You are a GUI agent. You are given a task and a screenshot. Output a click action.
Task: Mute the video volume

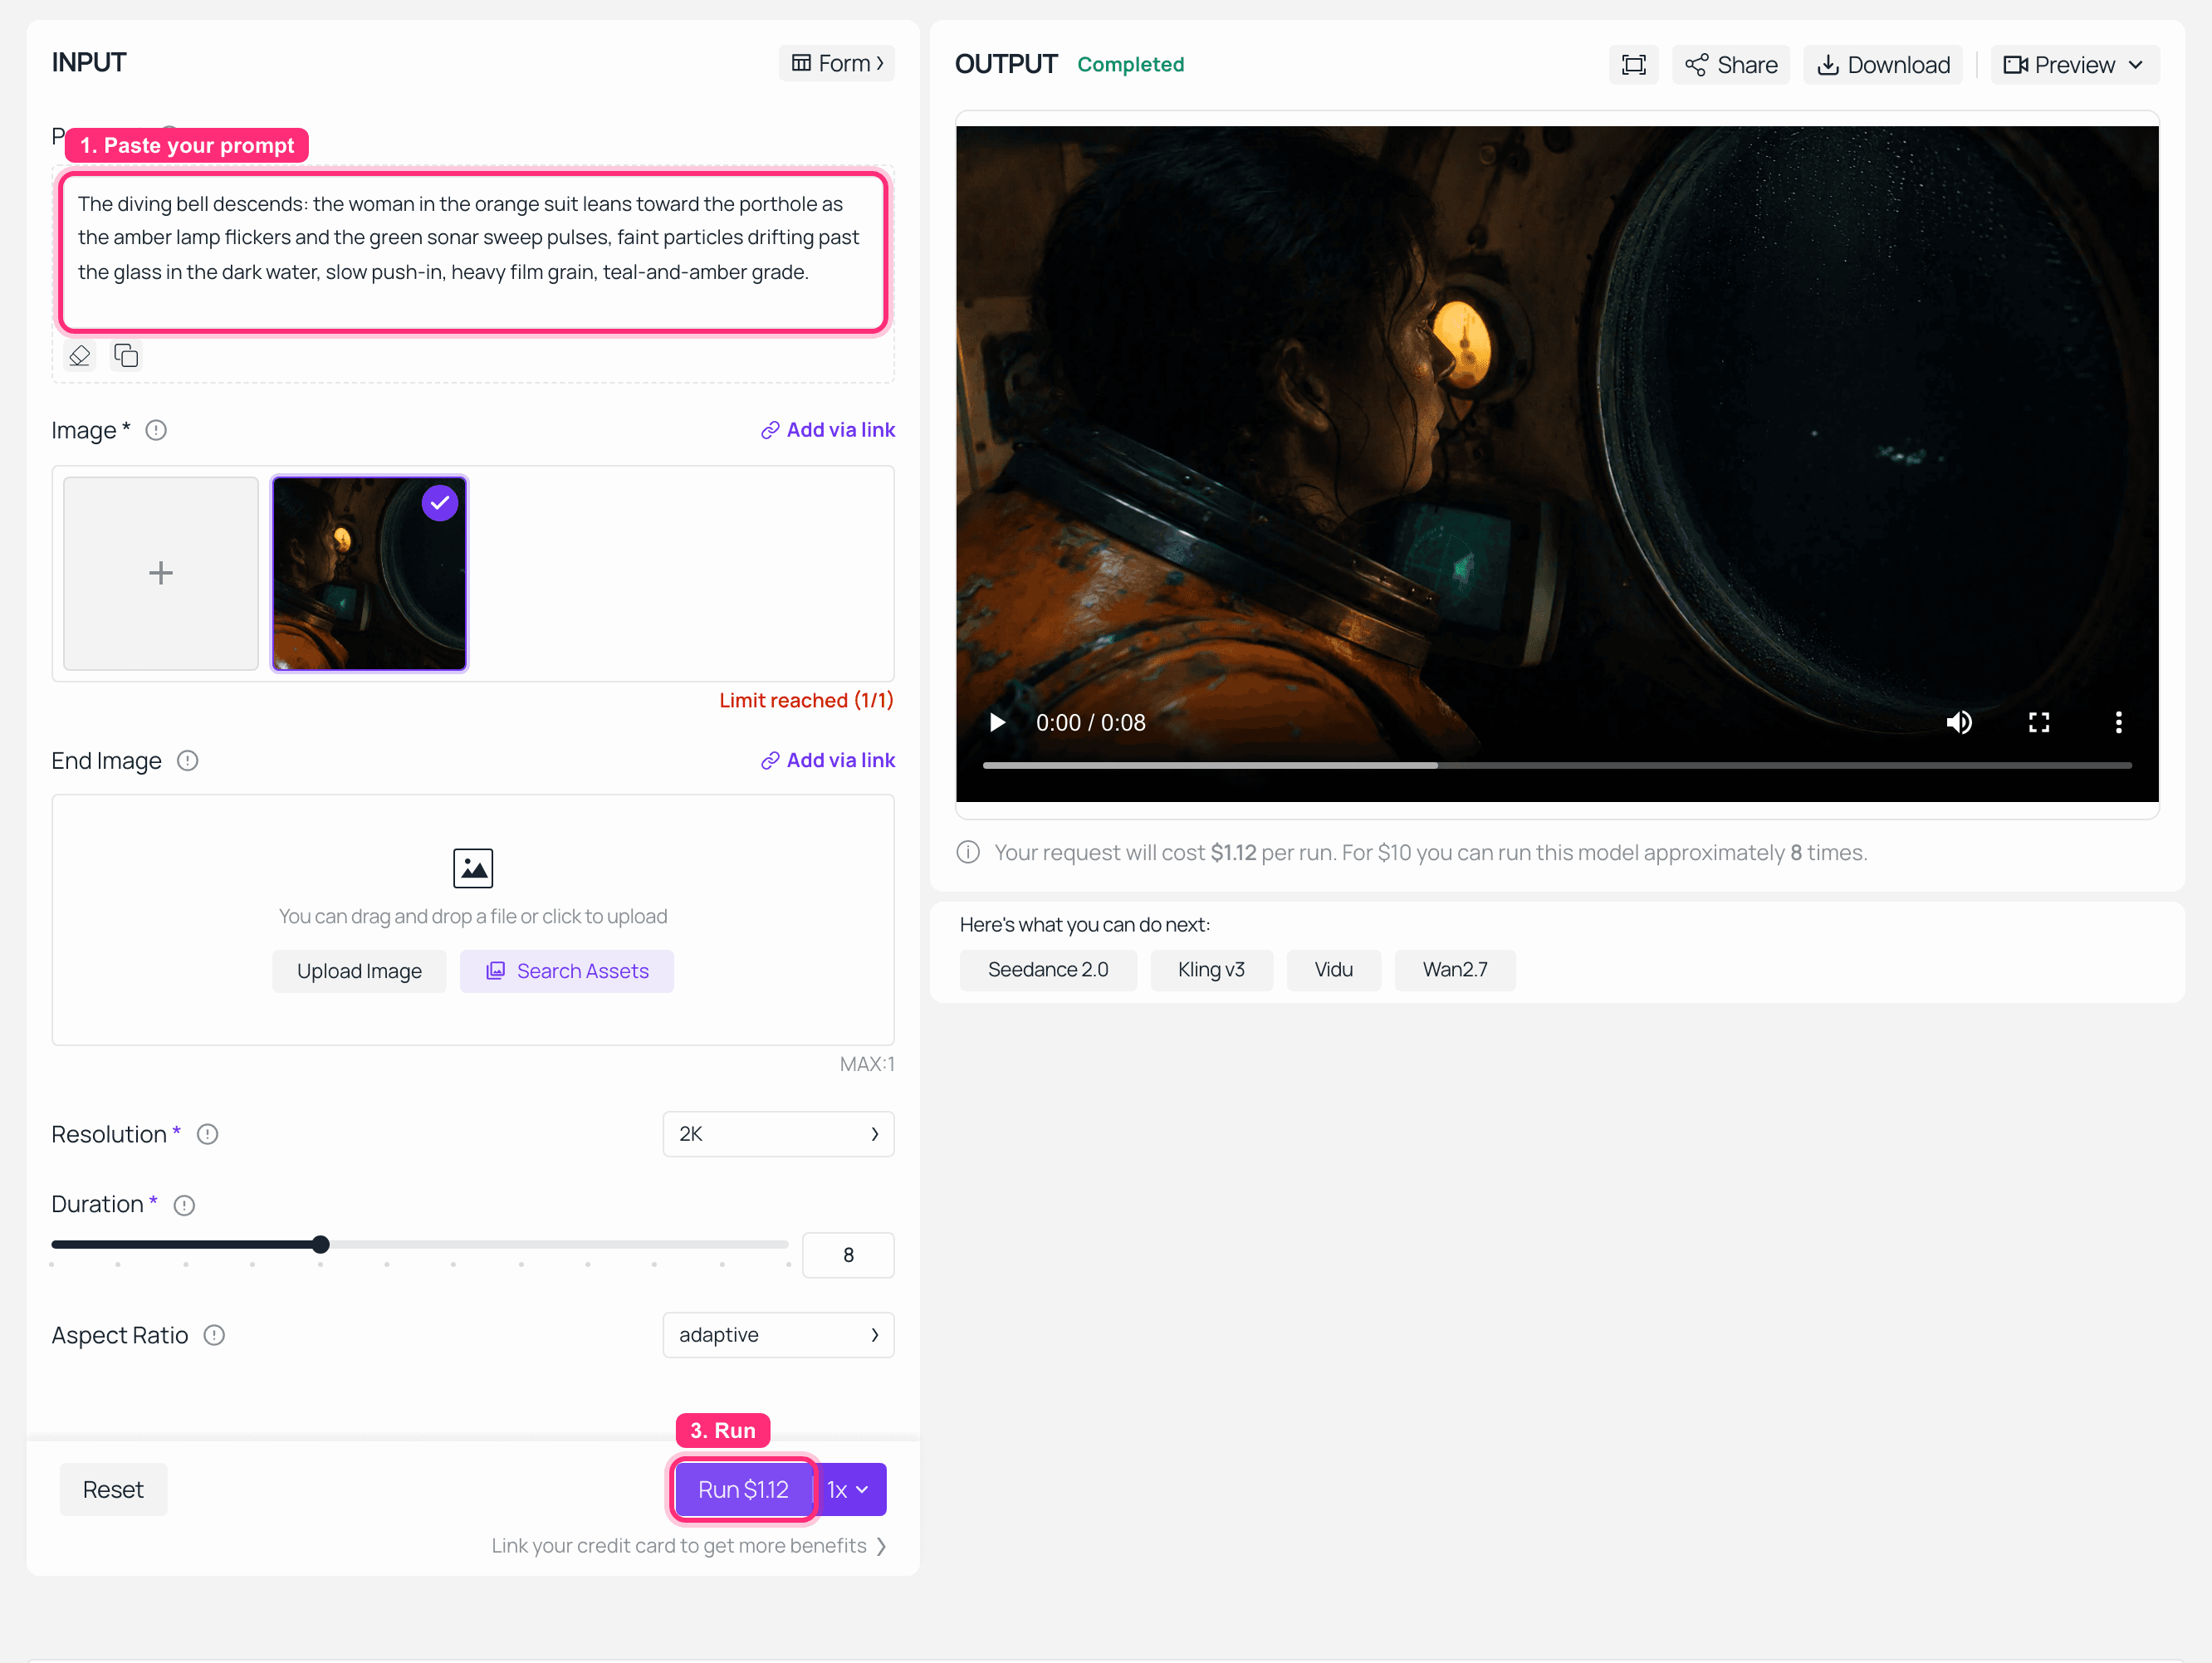pos(1959,722)
